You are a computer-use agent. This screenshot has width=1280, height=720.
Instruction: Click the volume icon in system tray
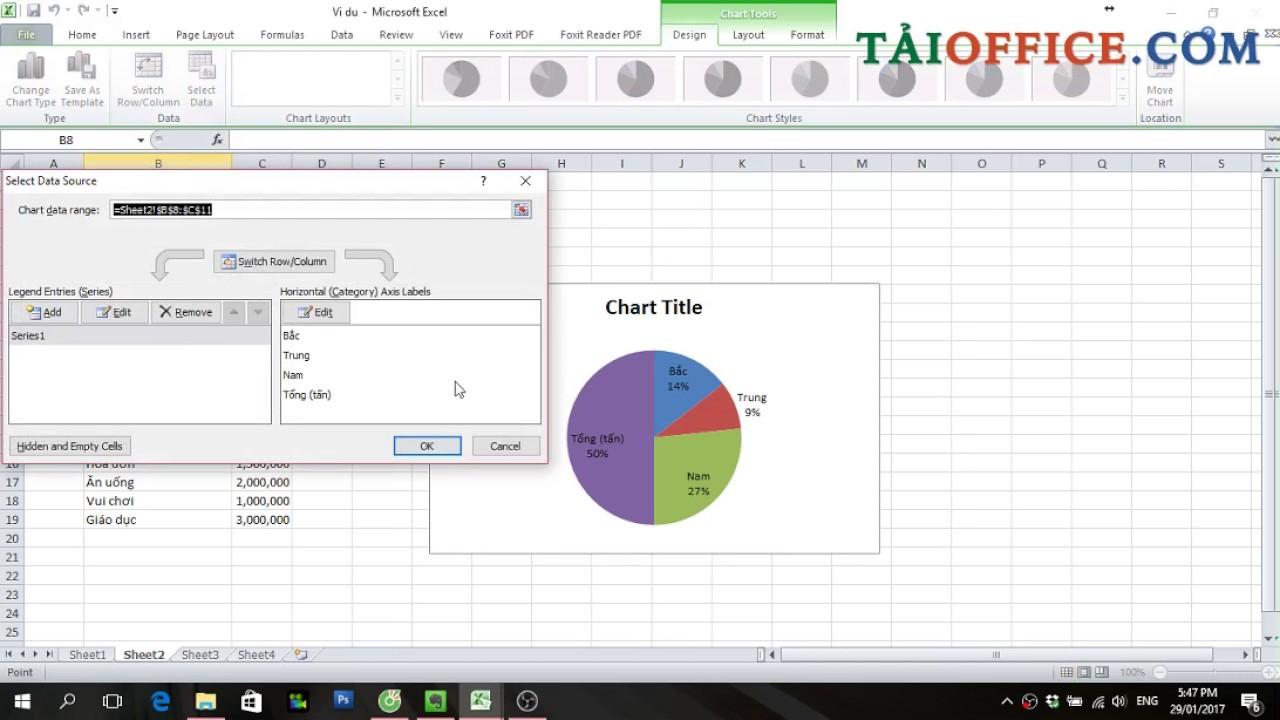tap(1119, 701)
